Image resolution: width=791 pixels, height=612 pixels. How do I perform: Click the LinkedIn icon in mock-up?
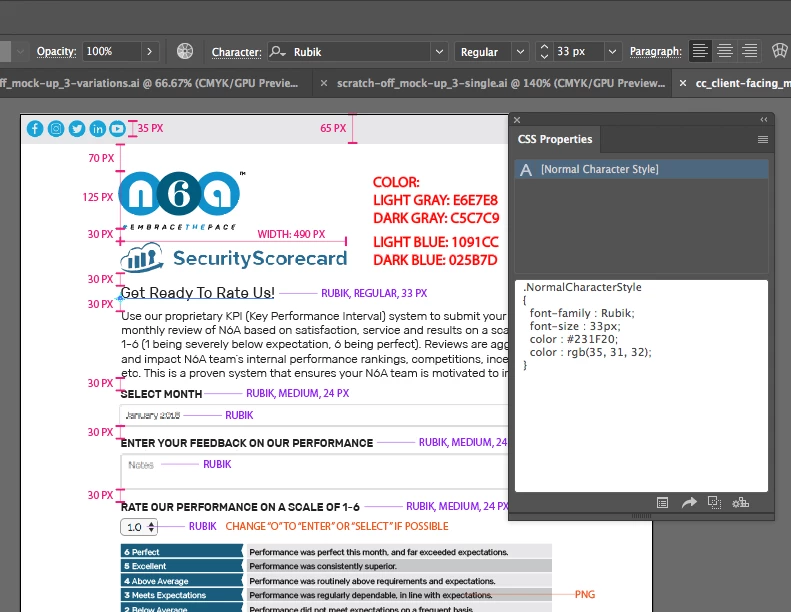click(97, 129)
